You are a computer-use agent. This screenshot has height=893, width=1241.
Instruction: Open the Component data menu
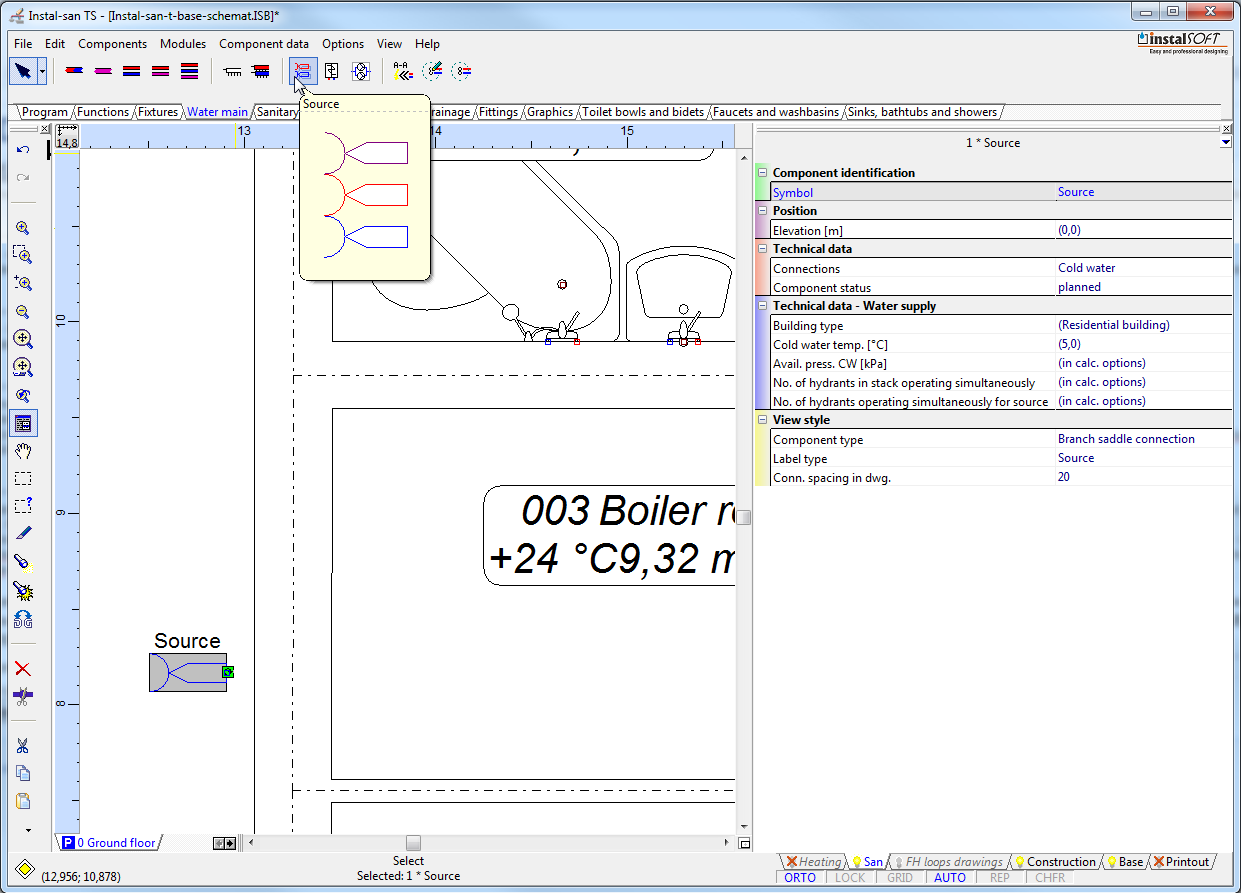pos(264,44)
